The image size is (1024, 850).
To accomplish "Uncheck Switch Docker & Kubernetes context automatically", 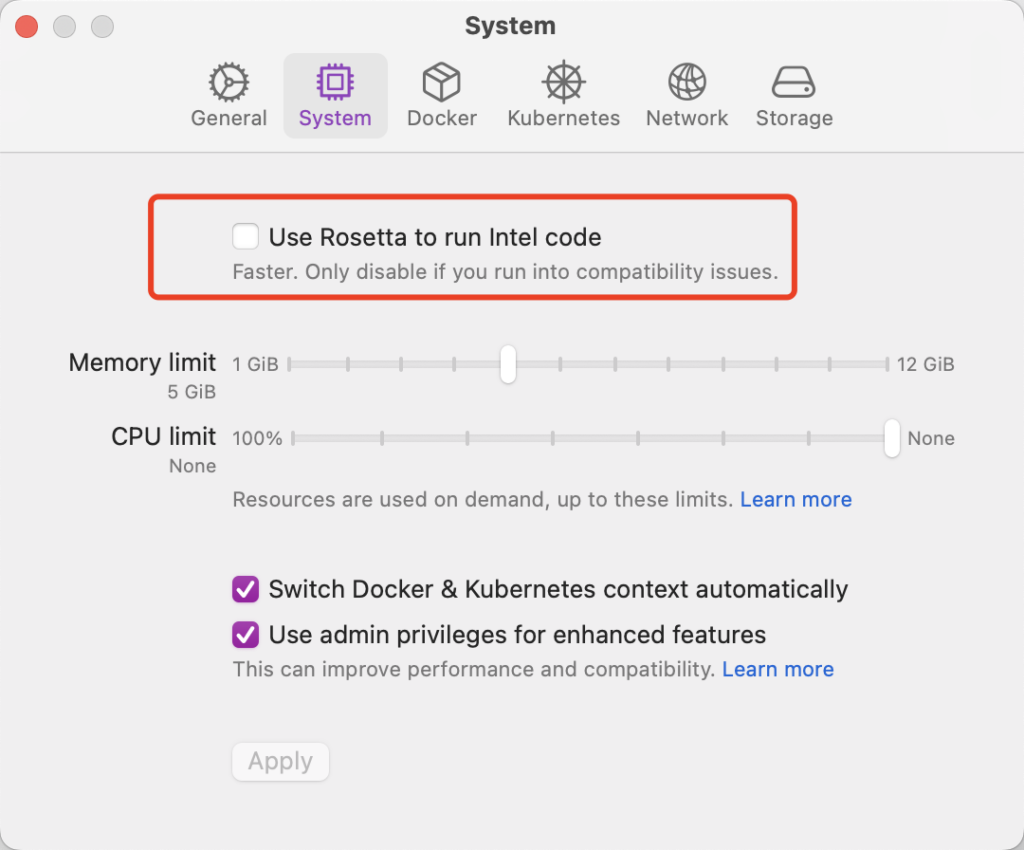I will 245,589.
